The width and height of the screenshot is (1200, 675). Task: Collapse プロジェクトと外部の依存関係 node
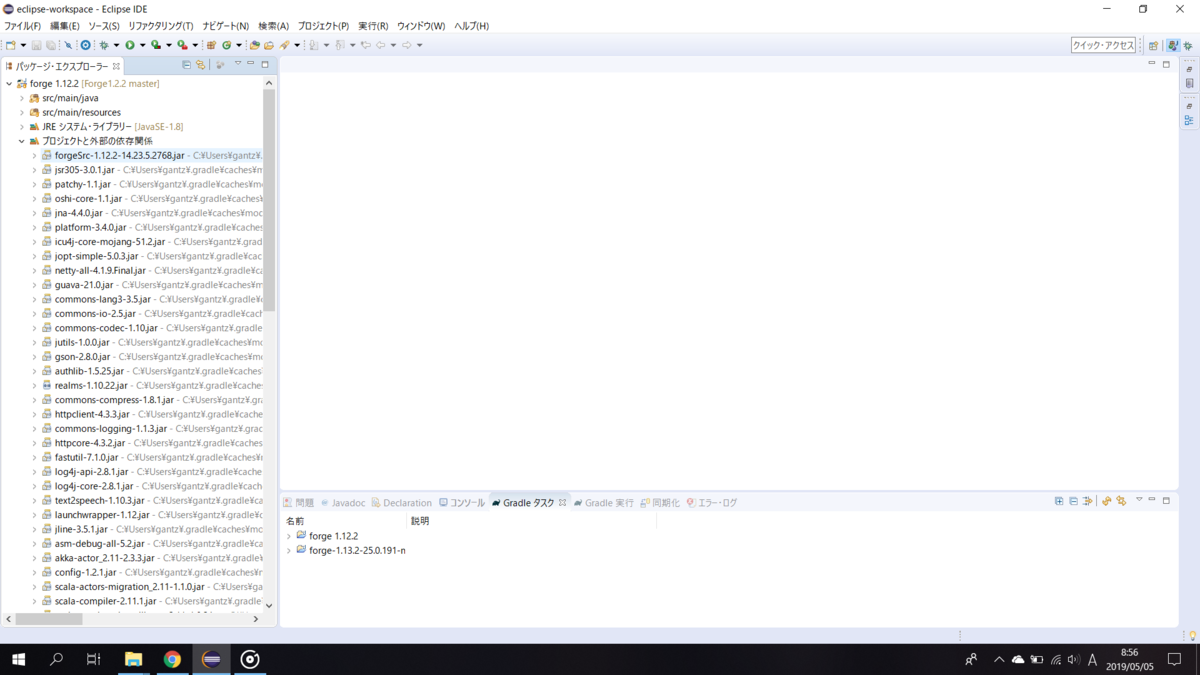point(20,141)
